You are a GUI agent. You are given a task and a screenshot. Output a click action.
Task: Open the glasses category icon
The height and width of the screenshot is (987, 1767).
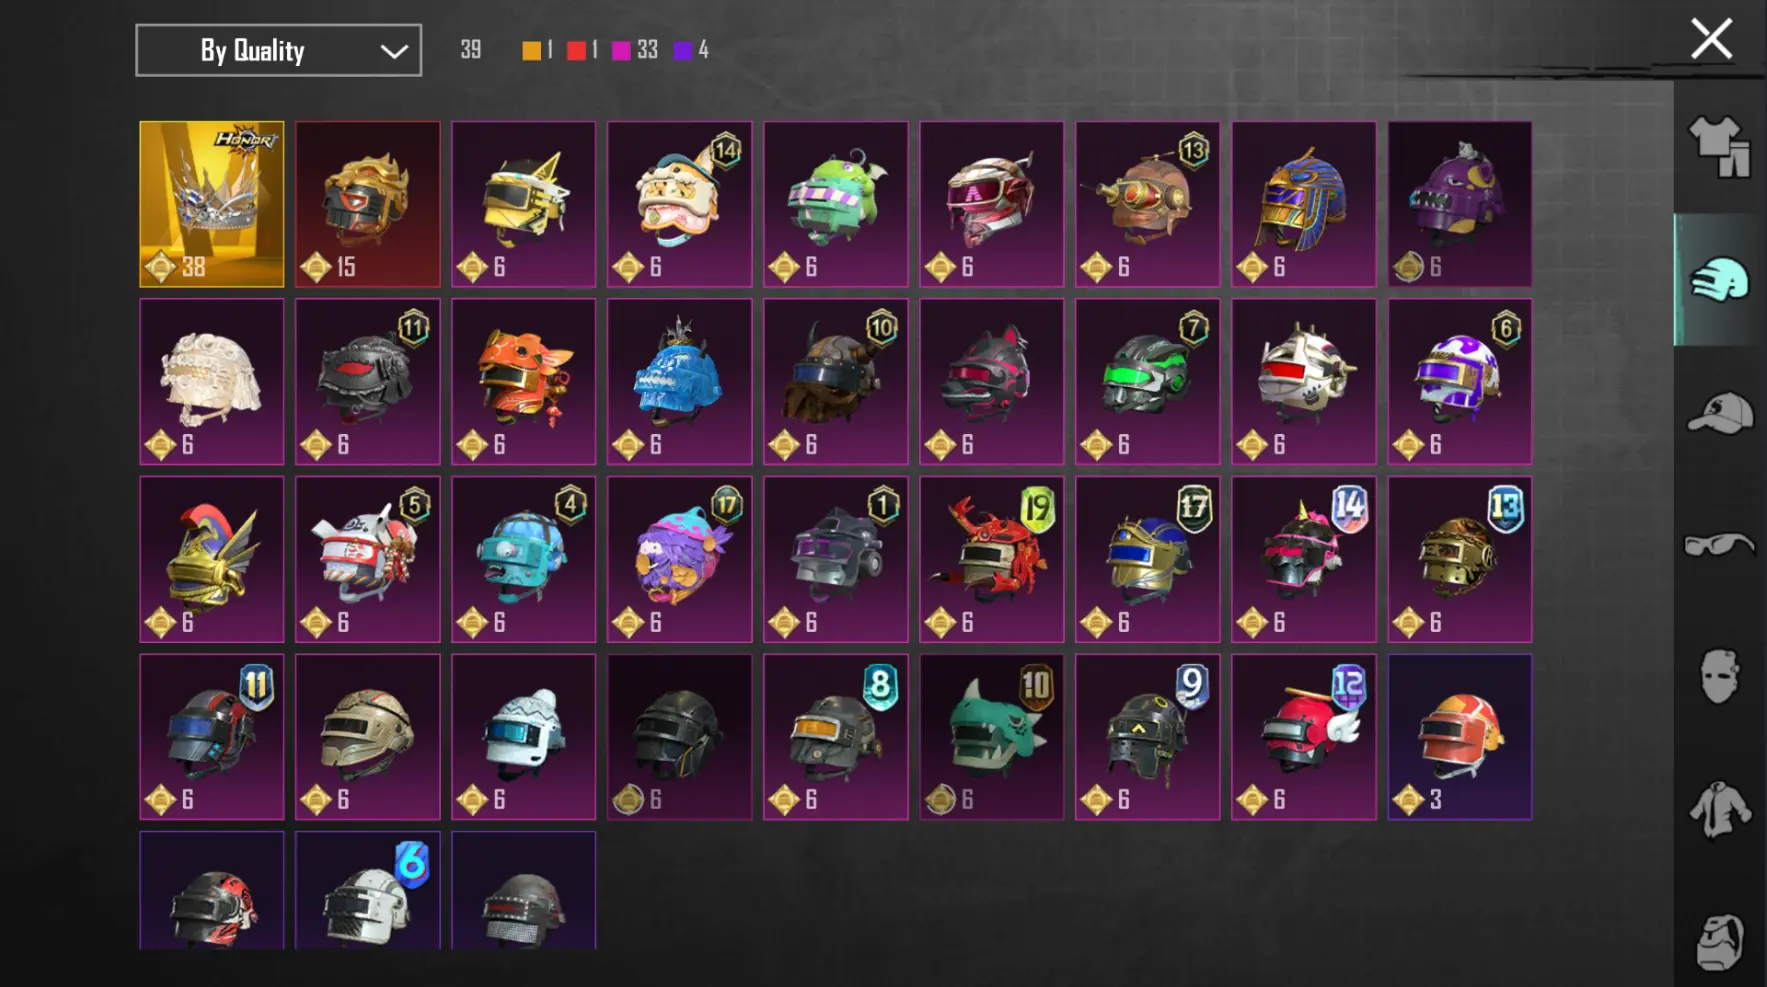(x=1720, y=545)
